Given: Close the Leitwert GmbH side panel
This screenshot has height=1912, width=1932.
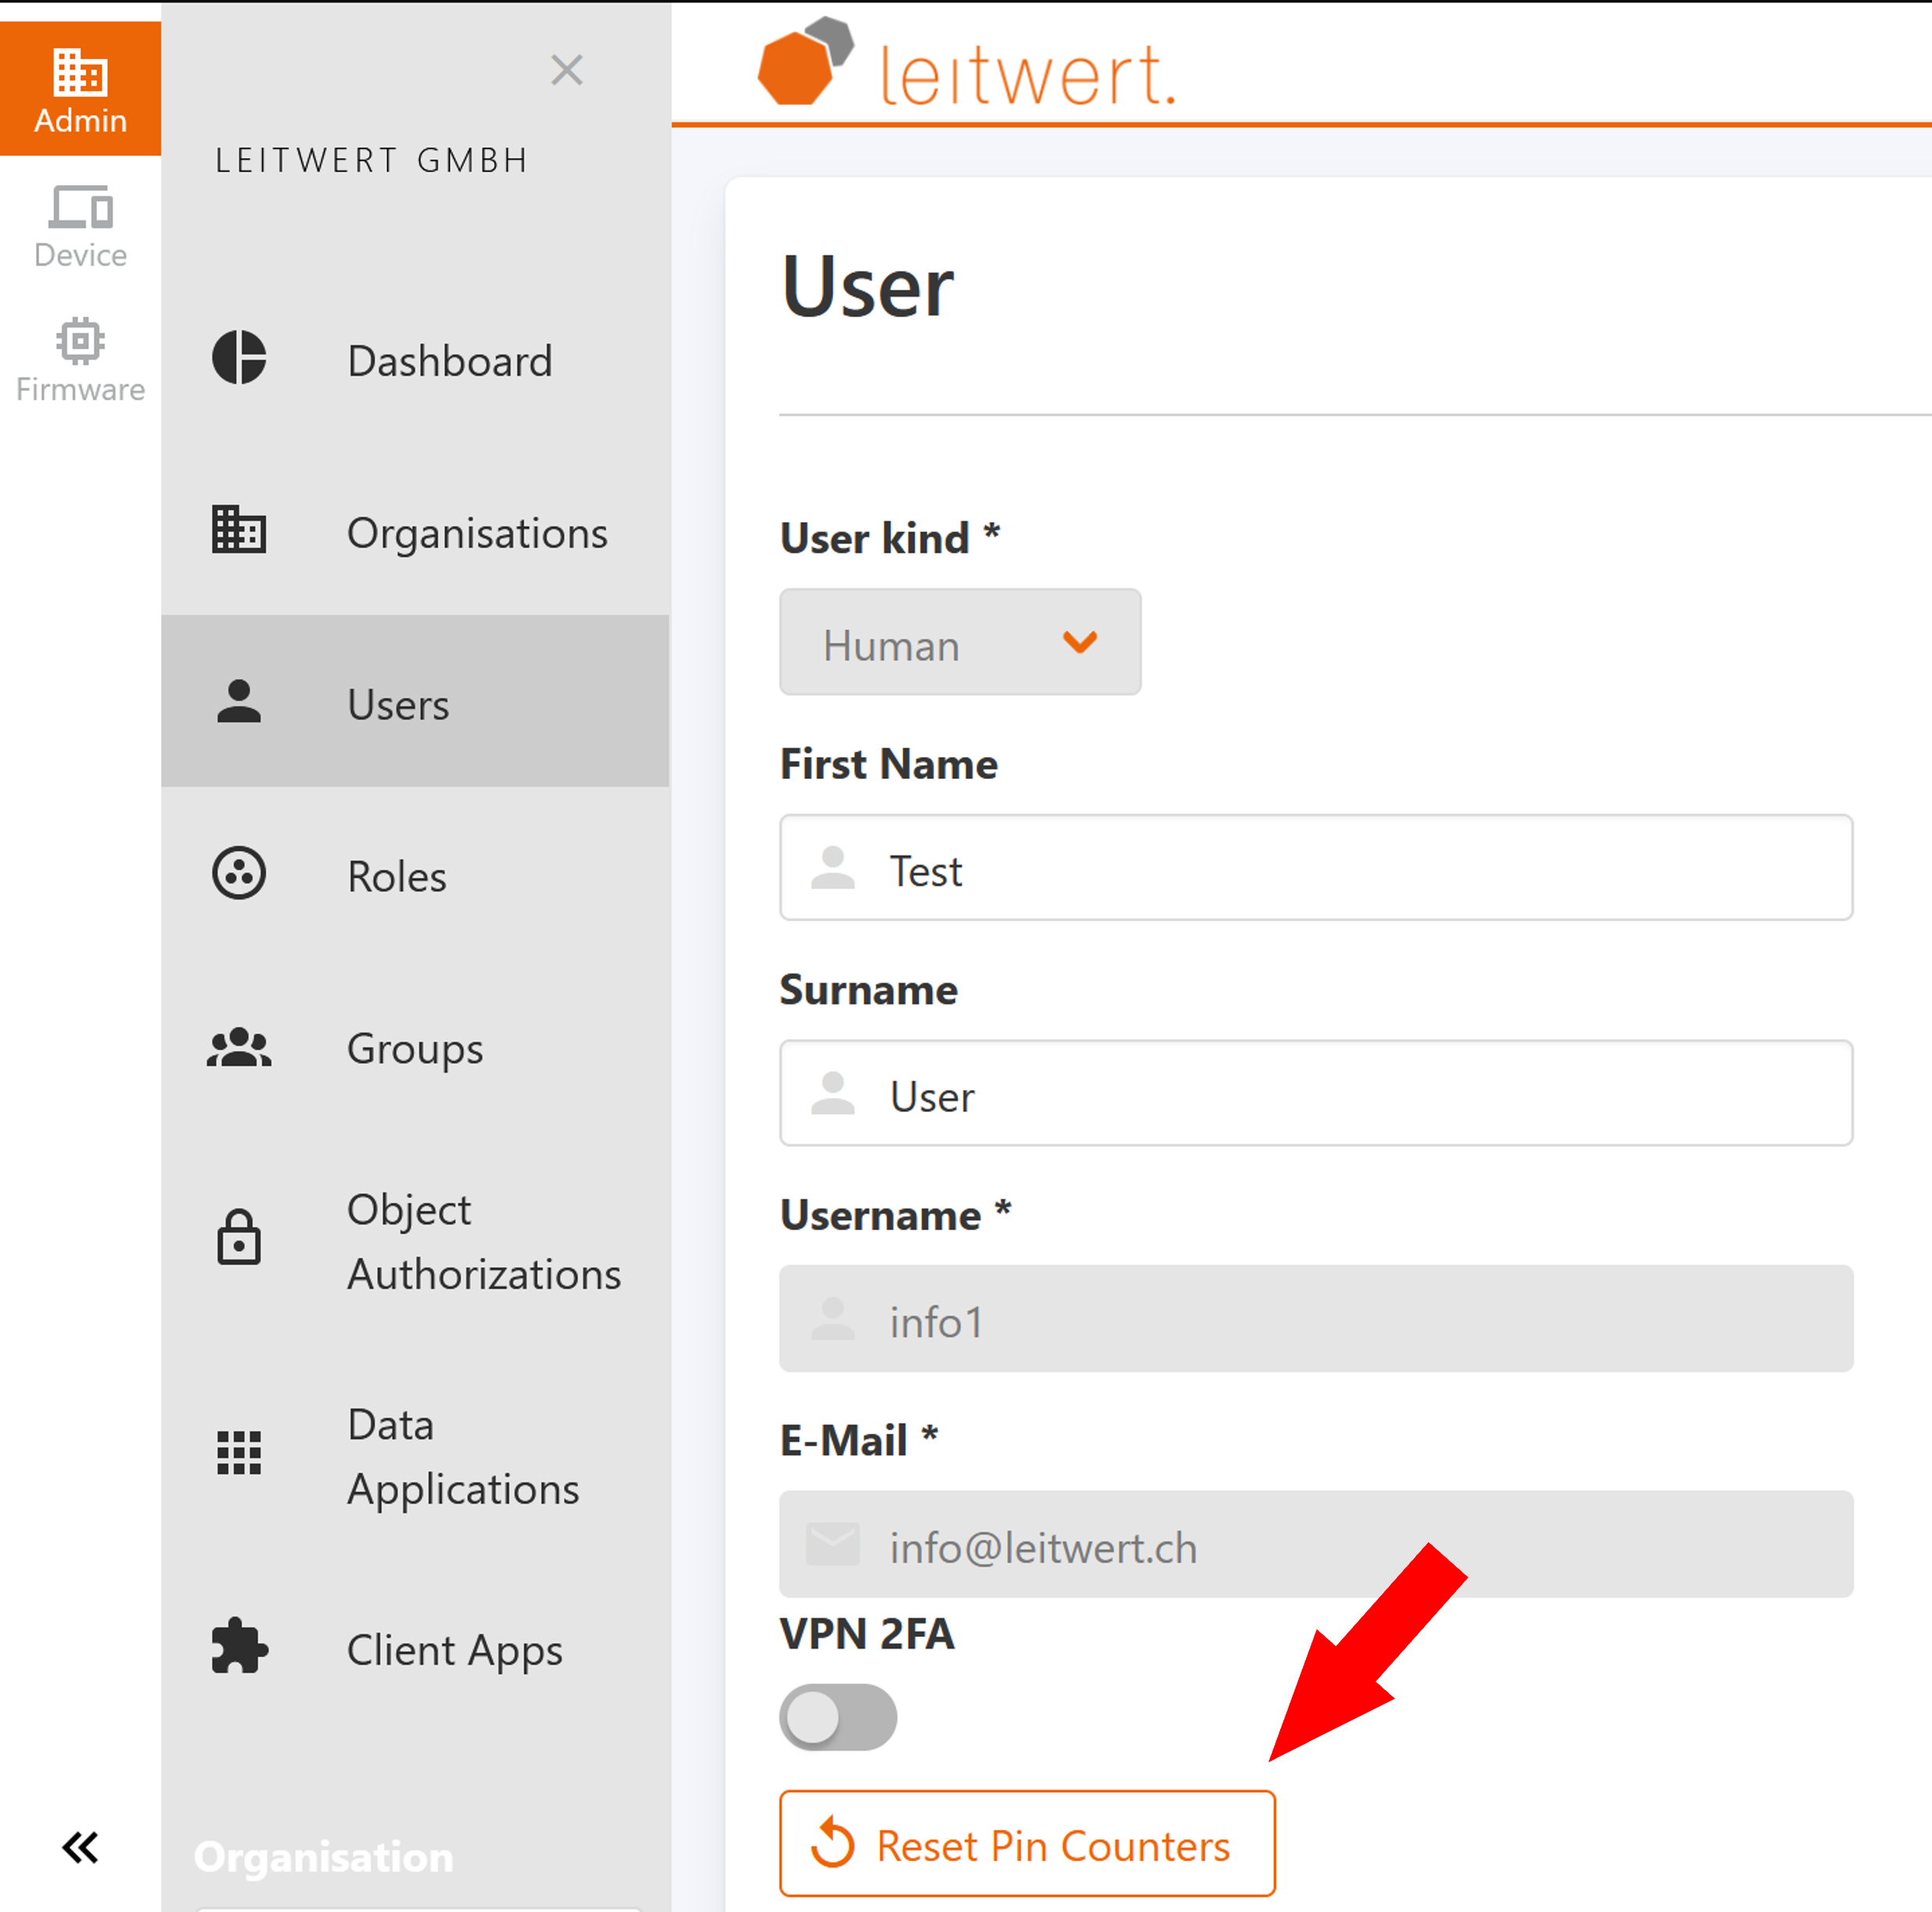Looking at the screenshot, I should pos(567,70).
